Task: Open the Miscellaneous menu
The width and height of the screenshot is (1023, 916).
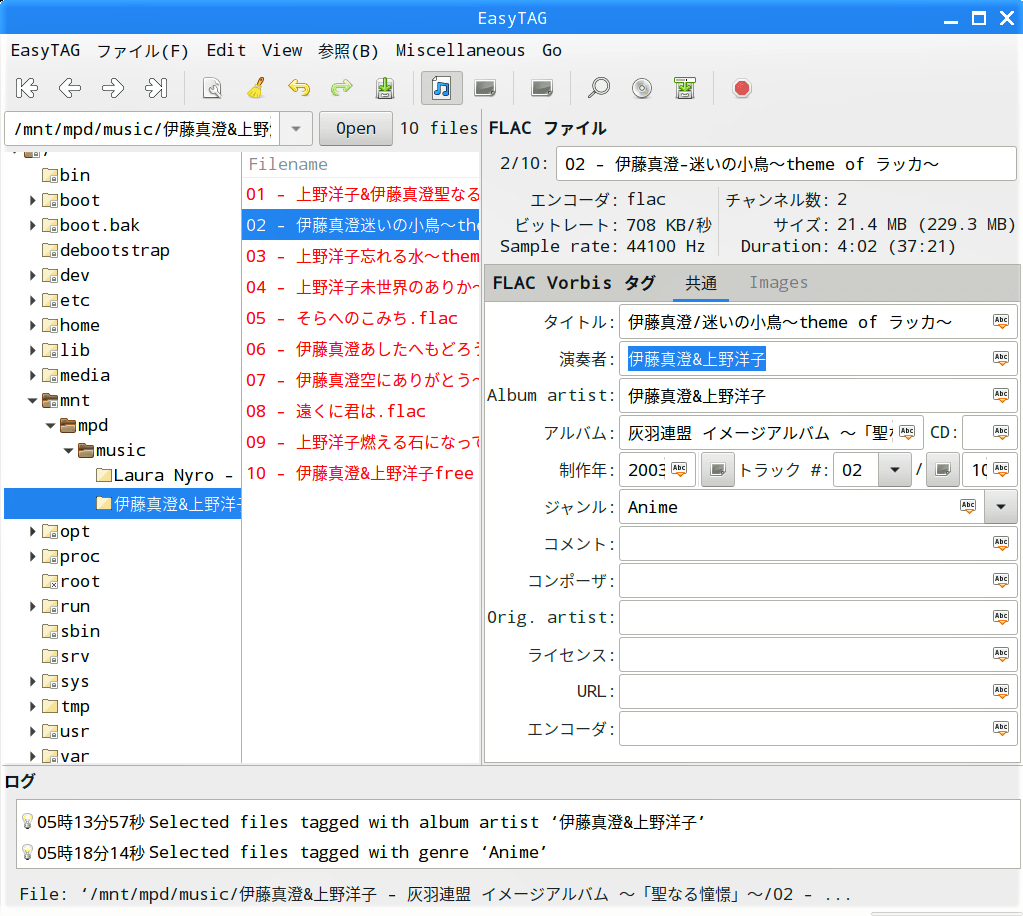Action: [x=461, y=50]
